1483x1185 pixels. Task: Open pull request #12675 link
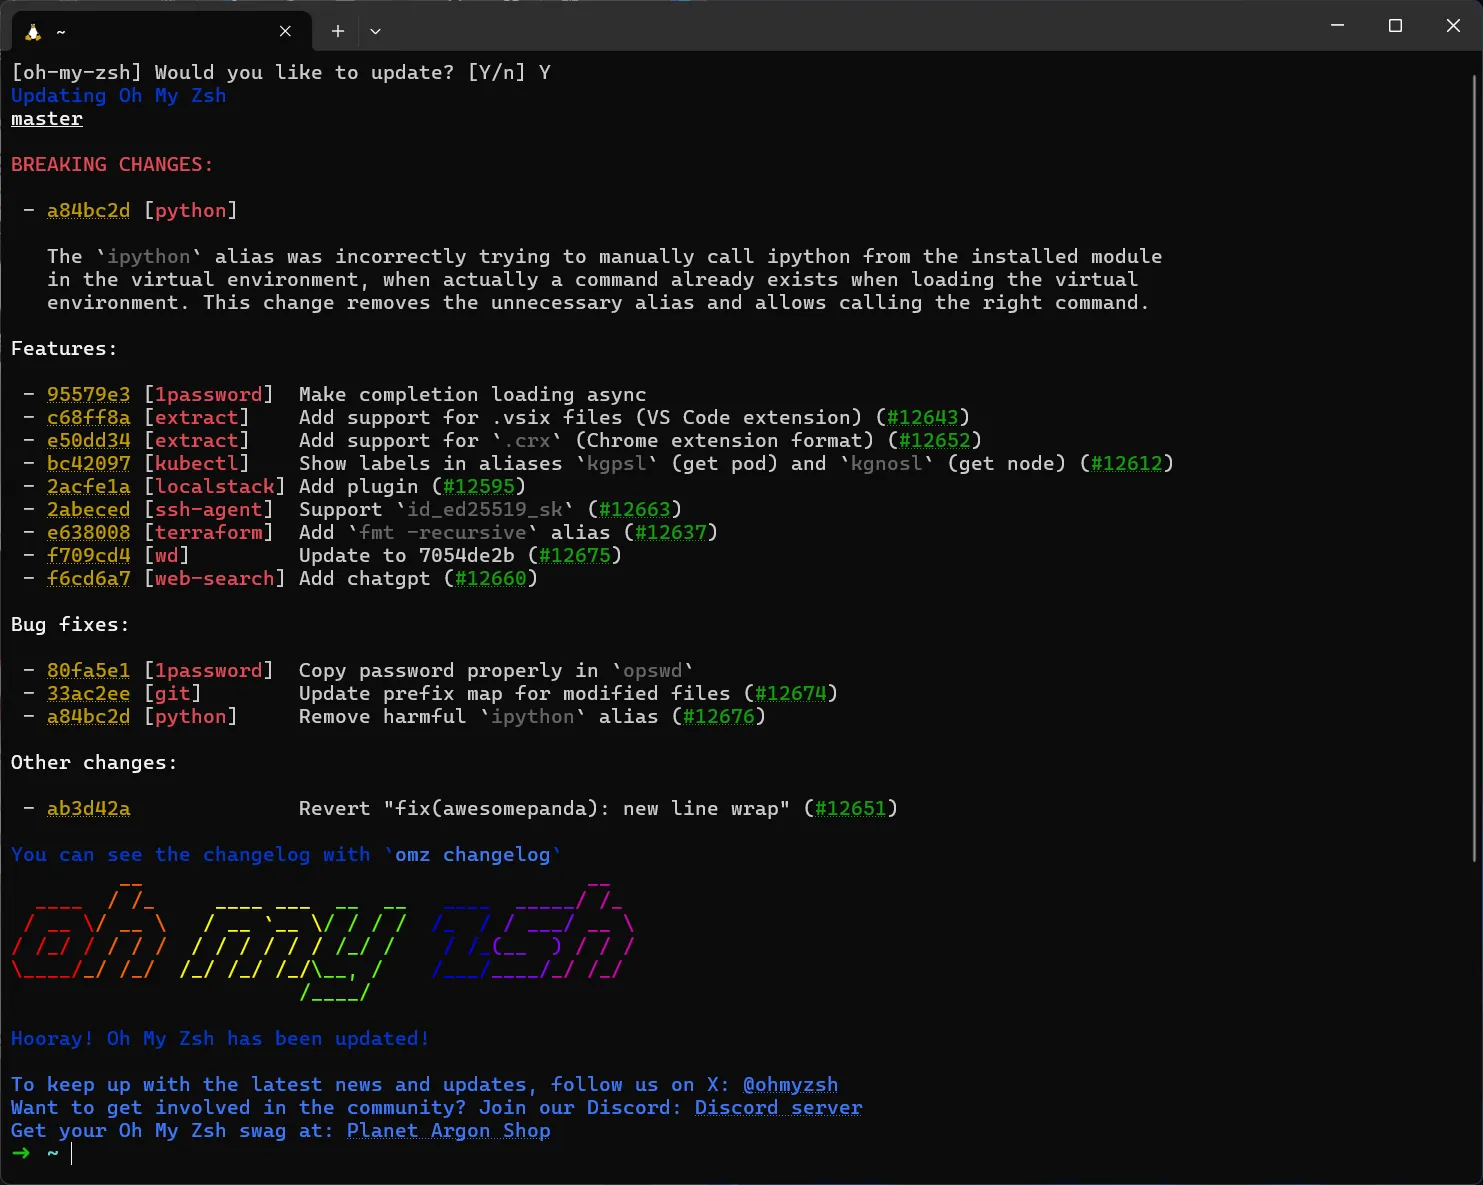(x=574, y=555)
